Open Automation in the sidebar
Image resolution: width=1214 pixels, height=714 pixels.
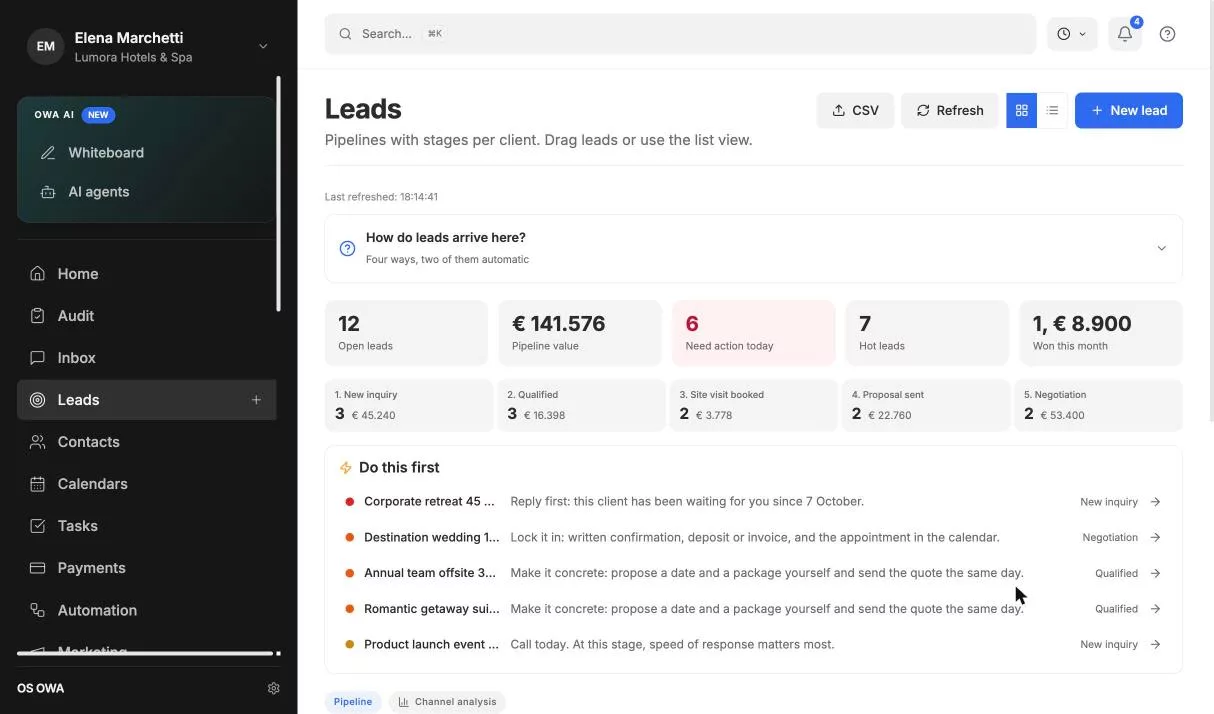coord(146,610)
